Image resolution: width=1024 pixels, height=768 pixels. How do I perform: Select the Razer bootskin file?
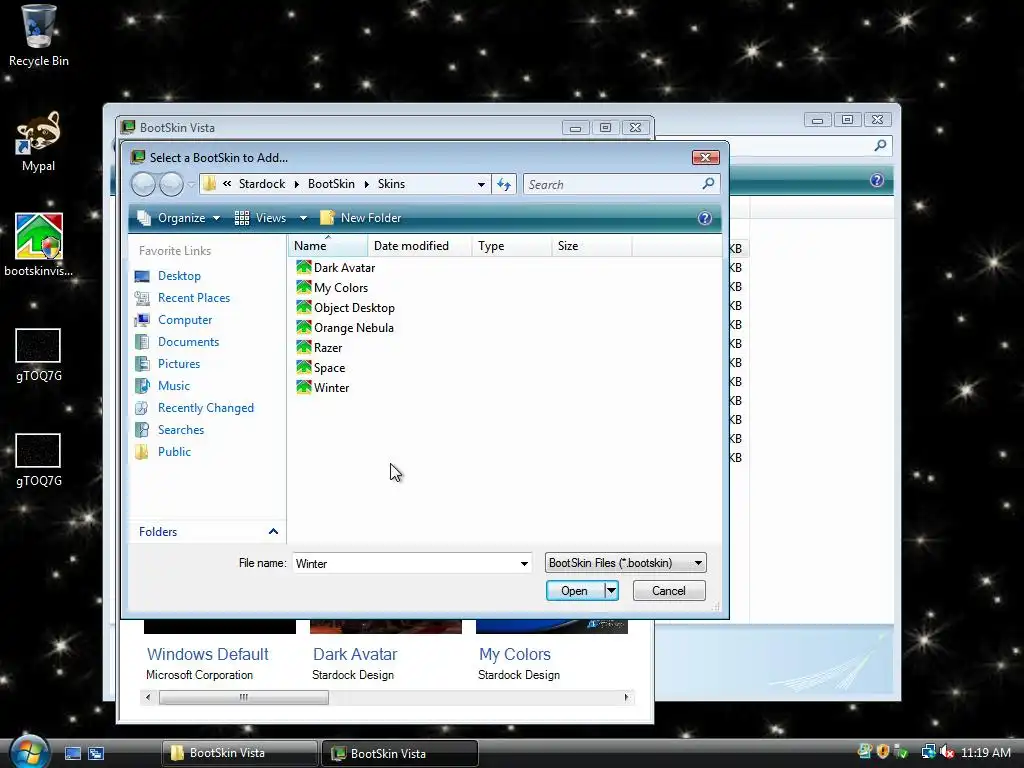pos(319,347)
